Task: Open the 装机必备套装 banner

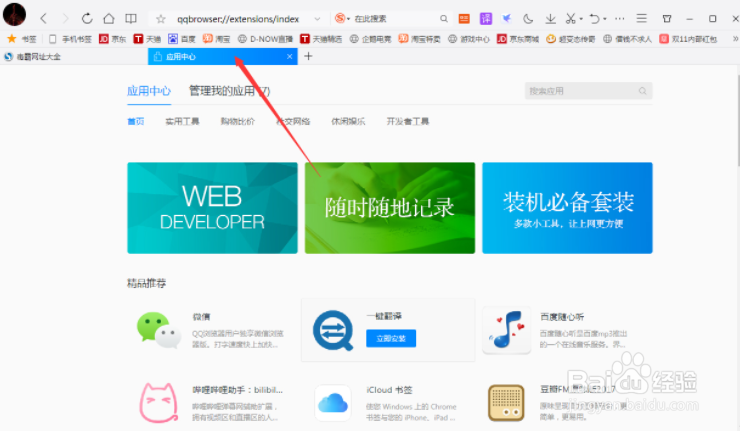Action: tap(567, 208)
